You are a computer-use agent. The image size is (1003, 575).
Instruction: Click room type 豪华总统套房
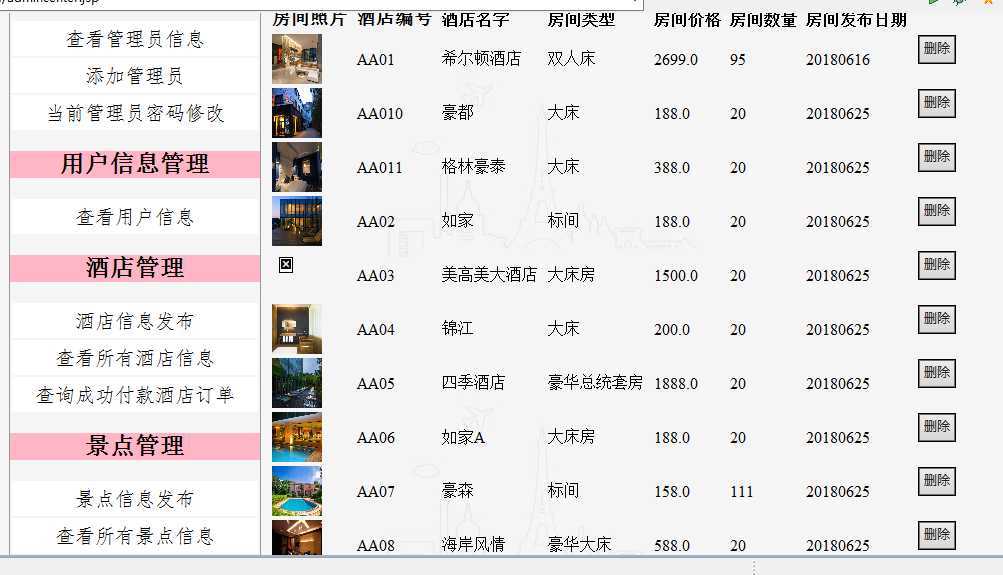pos(595,383)
